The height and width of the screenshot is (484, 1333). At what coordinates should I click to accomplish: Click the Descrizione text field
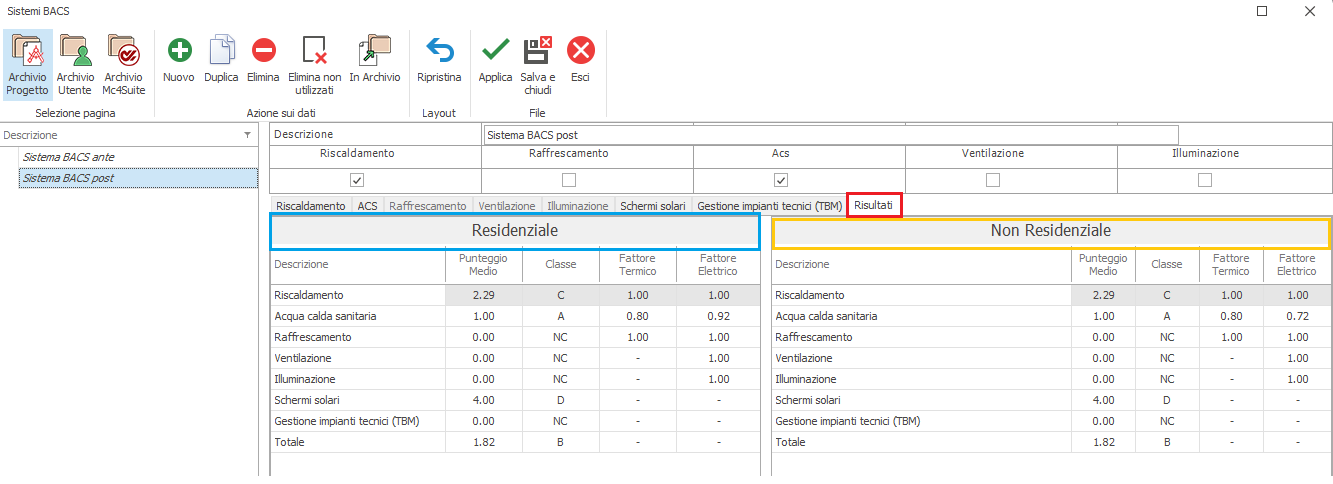830,135
